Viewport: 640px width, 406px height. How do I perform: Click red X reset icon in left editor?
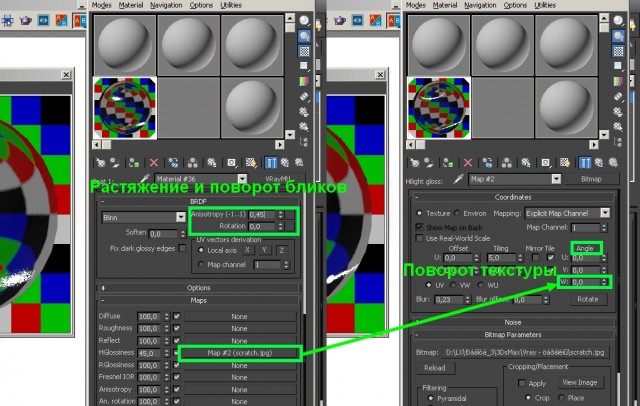pos(154,163)
